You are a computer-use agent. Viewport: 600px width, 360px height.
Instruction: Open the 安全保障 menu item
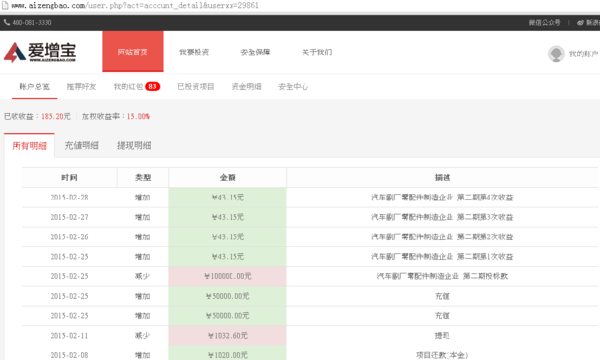coord(255,52)
